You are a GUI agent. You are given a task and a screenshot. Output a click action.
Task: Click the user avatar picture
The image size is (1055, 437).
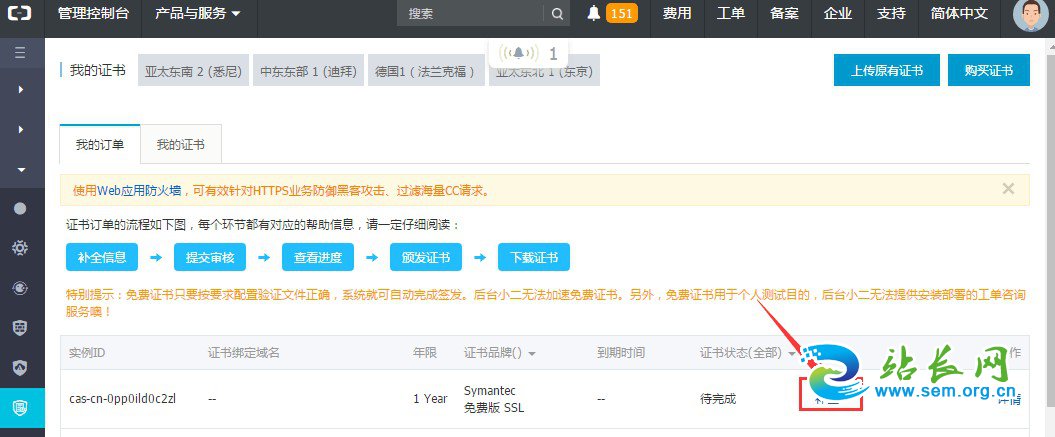pyautogui.click(x=1030, y=15)
